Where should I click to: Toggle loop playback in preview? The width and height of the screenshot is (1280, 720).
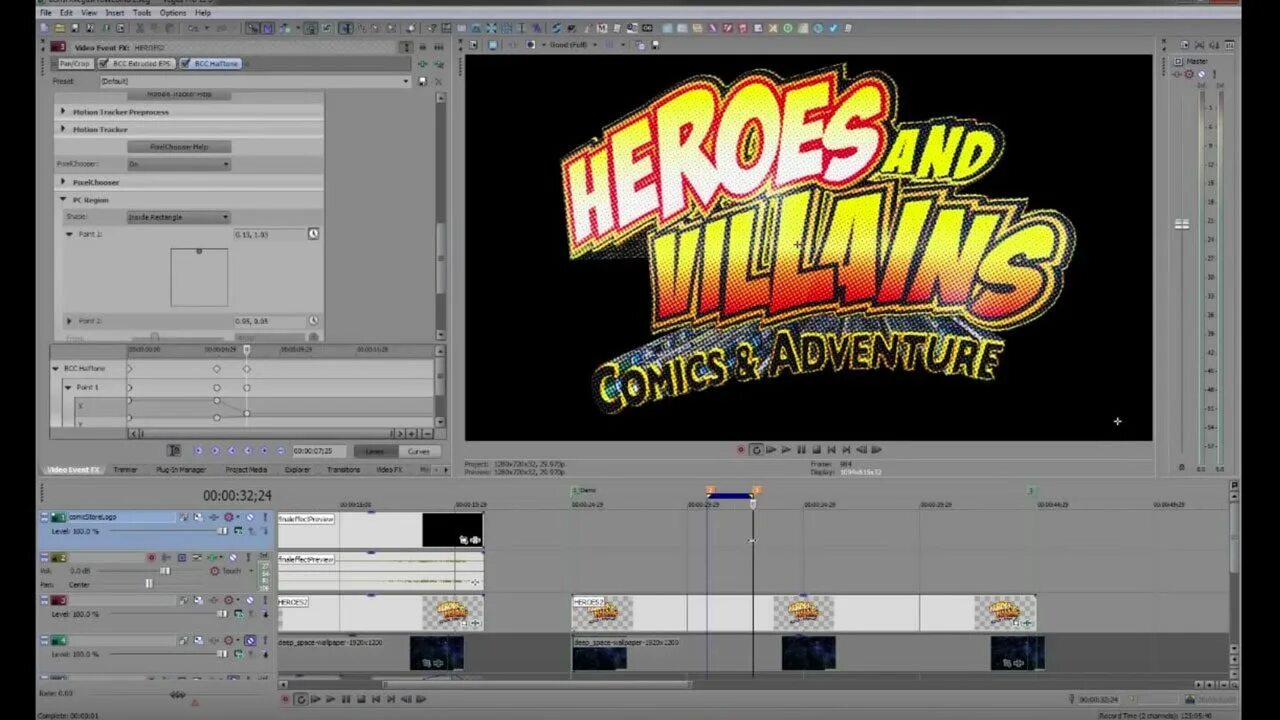[756, 450]
